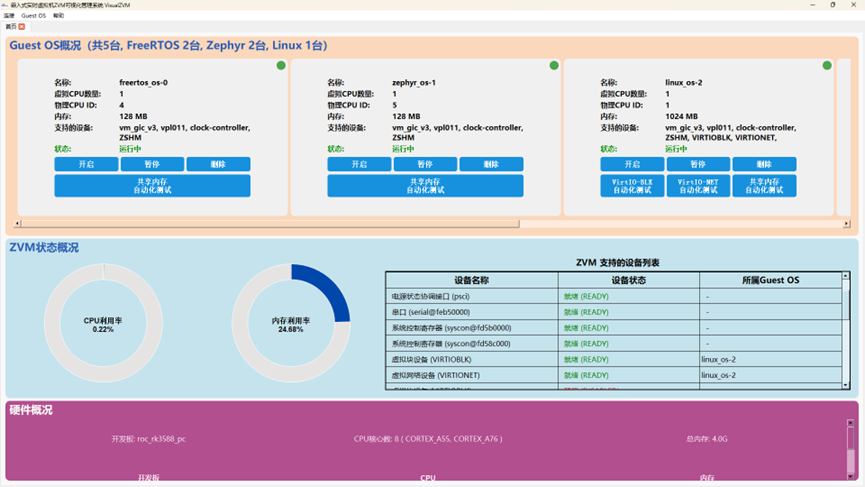Screen dimensions: 865x487
Task: Run freertos_os-0 共享内存 自动化测试
Action: tap(152, 186)
